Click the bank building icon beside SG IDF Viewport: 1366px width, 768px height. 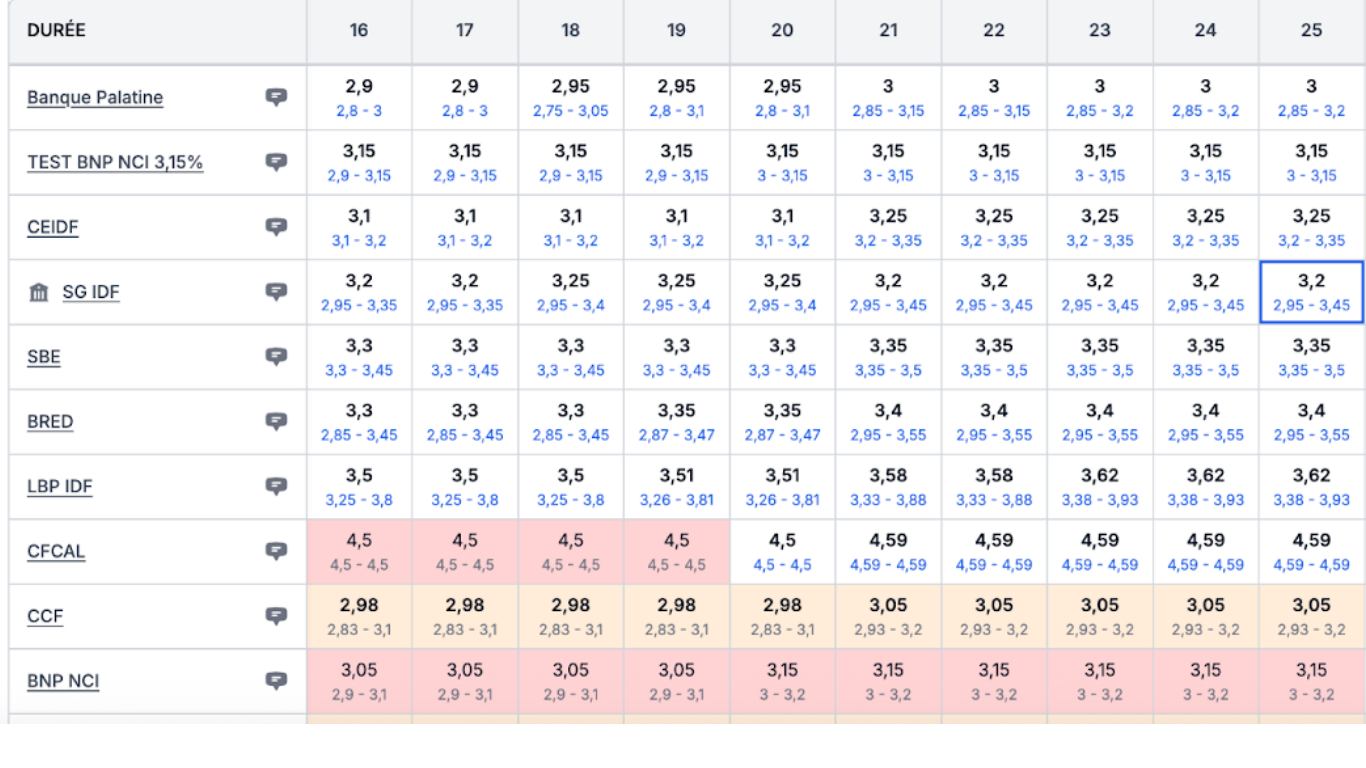click(39, 292)
